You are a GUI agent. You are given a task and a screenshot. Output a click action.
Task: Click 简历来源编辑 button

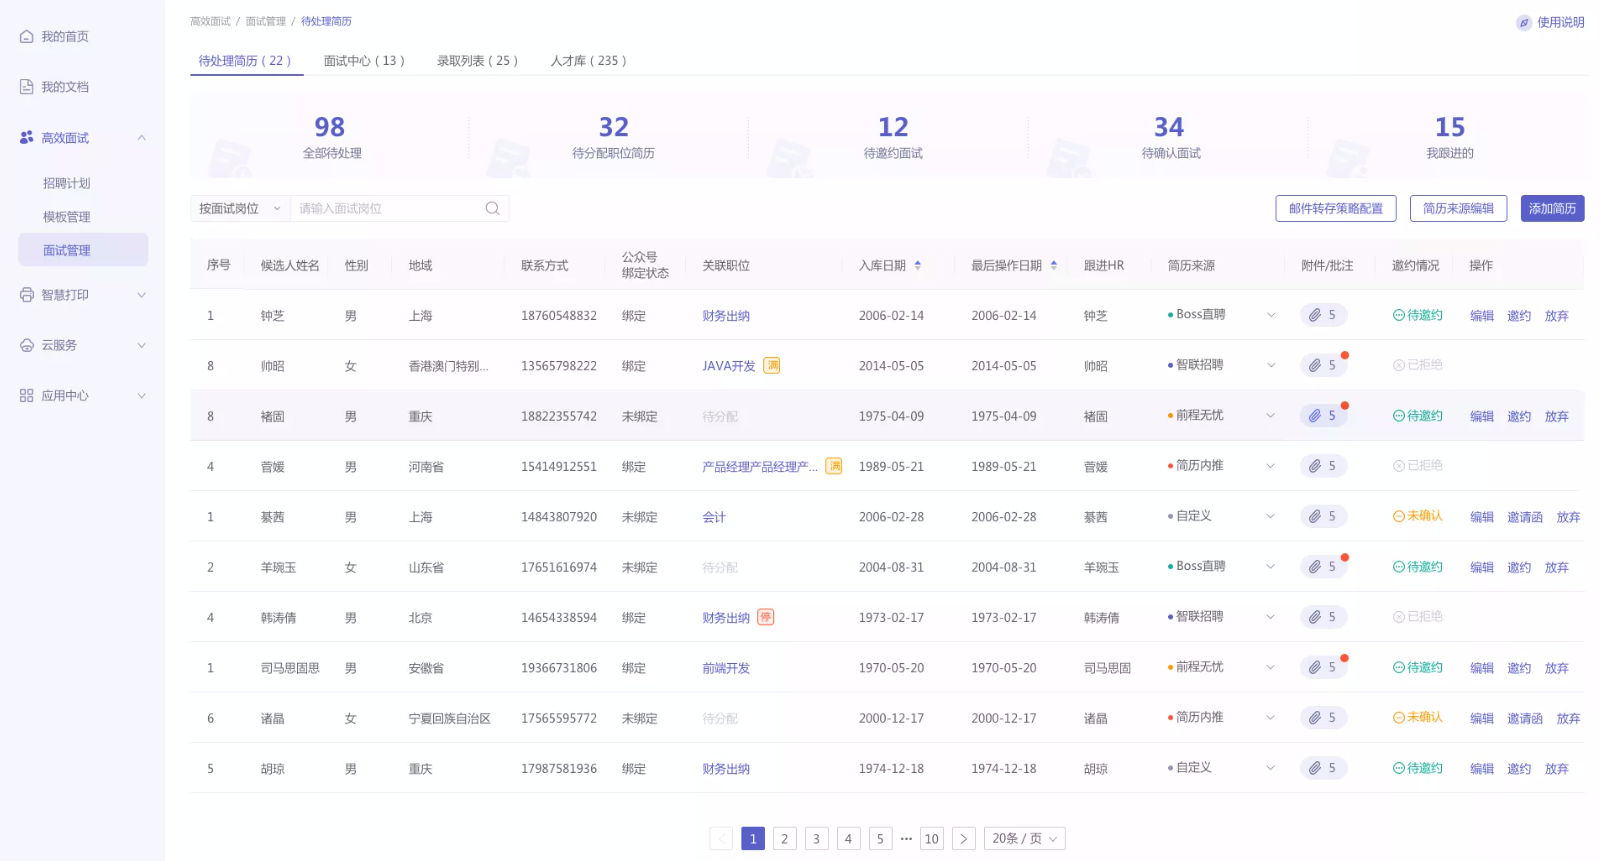(1458, 208)
